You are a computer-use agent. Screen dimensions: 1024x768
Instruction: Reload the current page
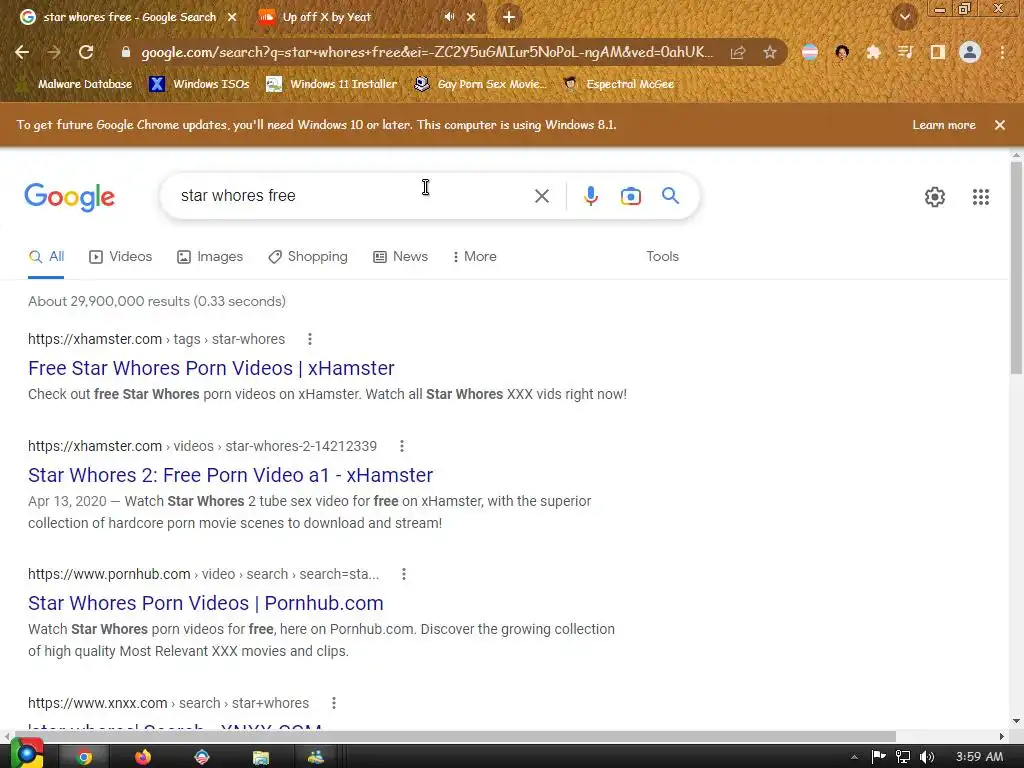[86, 52]
